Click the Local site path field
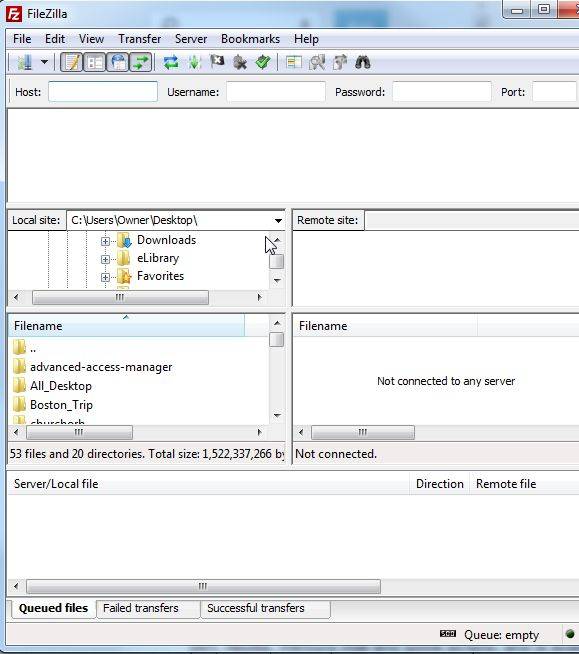579x654 pixels. pos(169,220)
